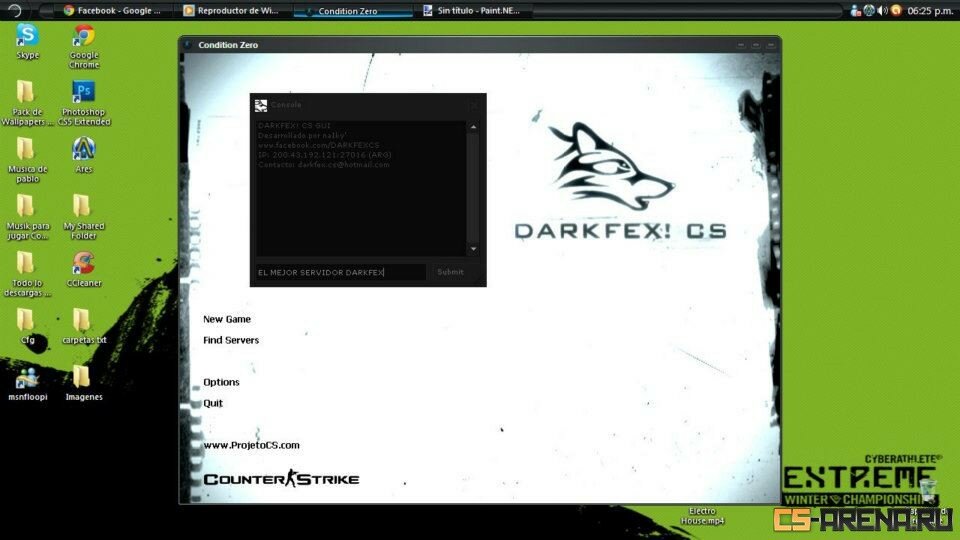Screen dimensions: 960x540
Task: Open Photoshop CS5 Extended shortcut
Action: (x=84, y=93)
